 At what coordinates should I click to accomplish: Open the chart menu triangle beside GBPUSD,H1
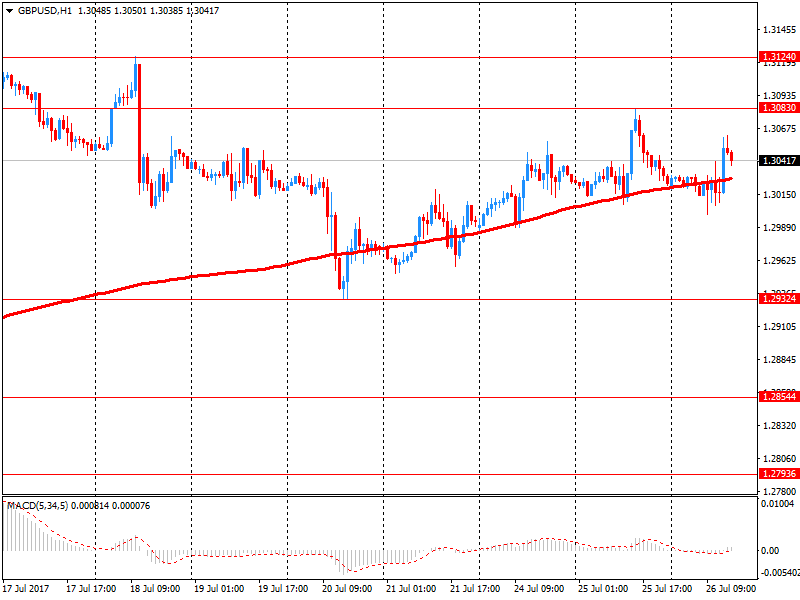point(9,11)
